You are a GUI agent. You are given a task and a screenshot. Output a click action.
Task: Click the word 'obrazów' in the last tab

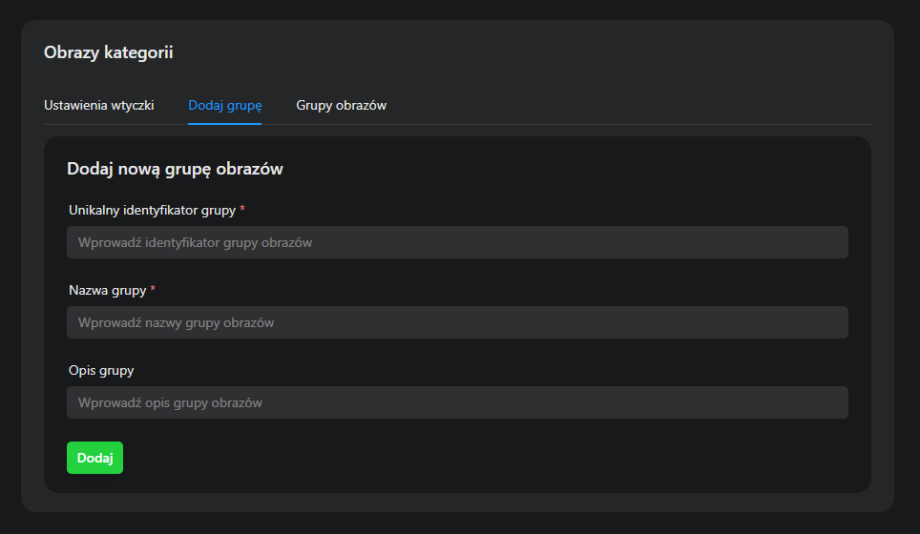coord(362,105)
